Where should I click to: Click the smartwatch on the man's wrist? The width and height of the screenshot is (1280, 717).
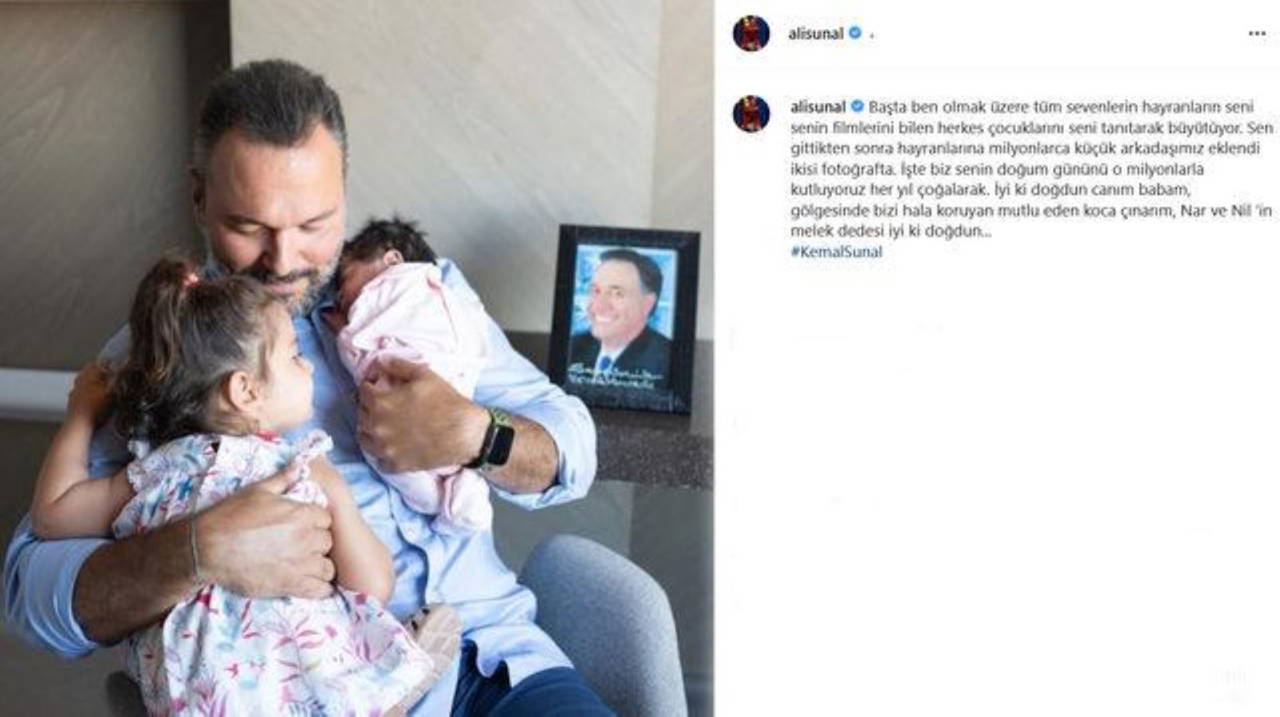point(495,438)
